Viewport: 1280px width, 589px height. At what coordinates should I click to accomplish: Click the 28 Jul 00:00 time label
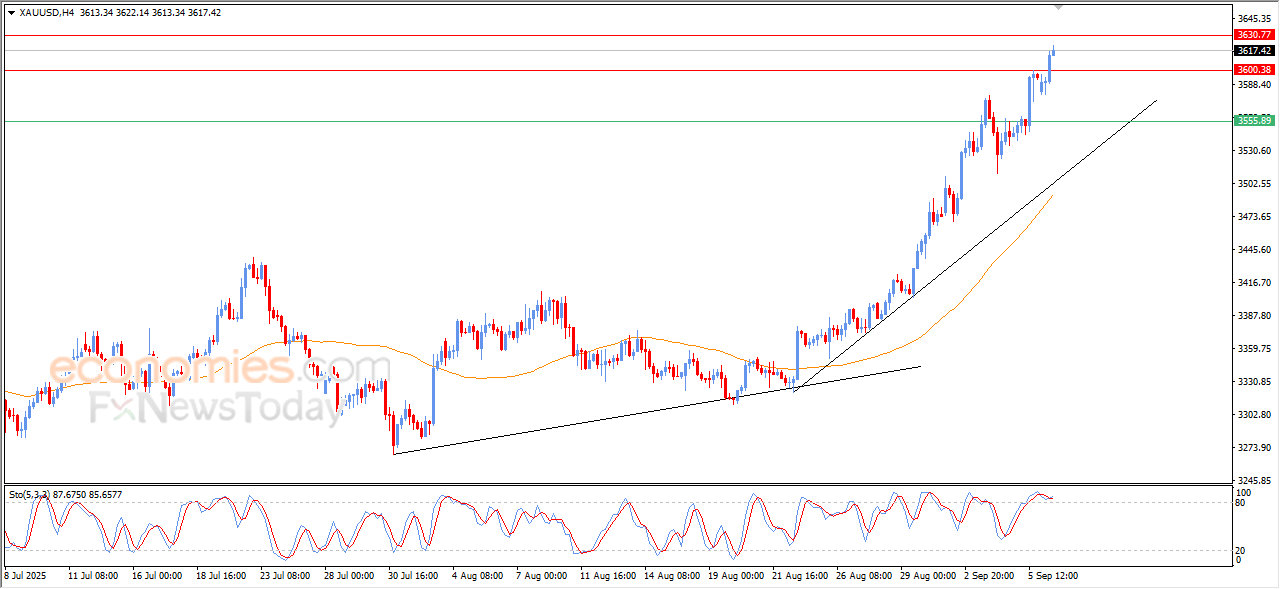tap(350, 577)
